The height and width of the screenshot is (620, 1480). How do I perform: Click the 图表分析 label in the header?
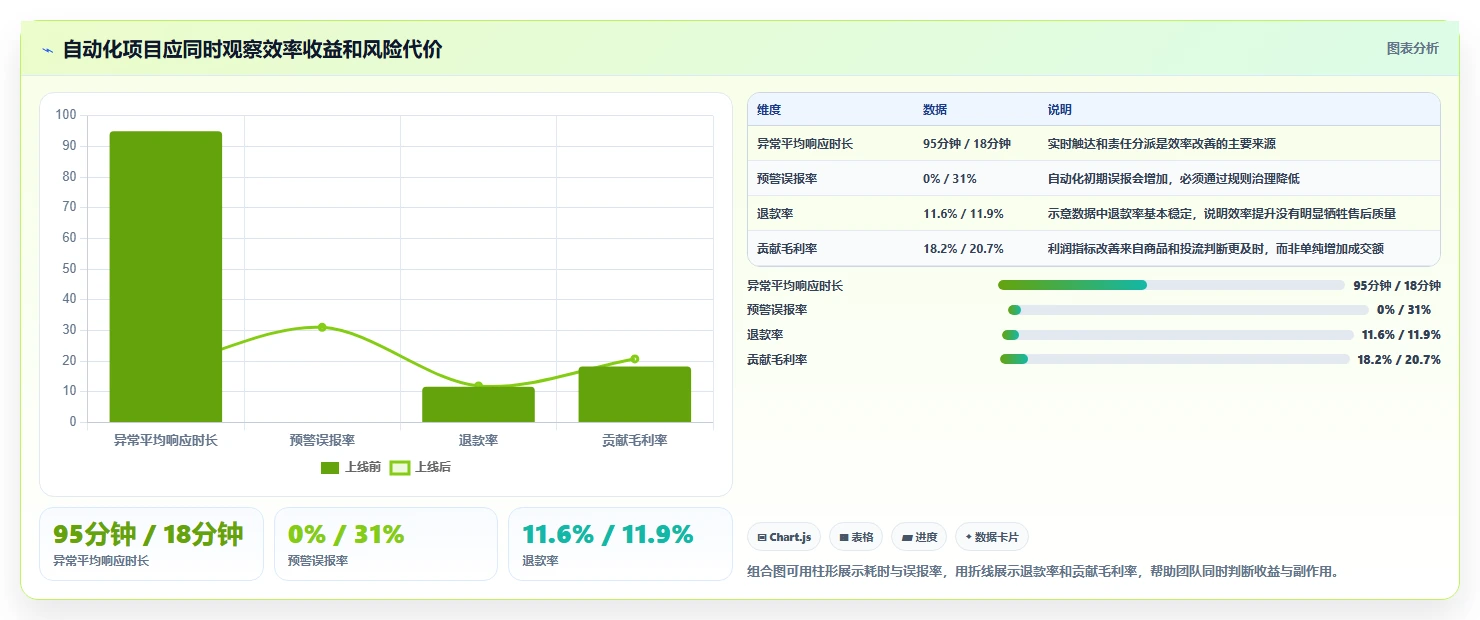point(1412,48)
